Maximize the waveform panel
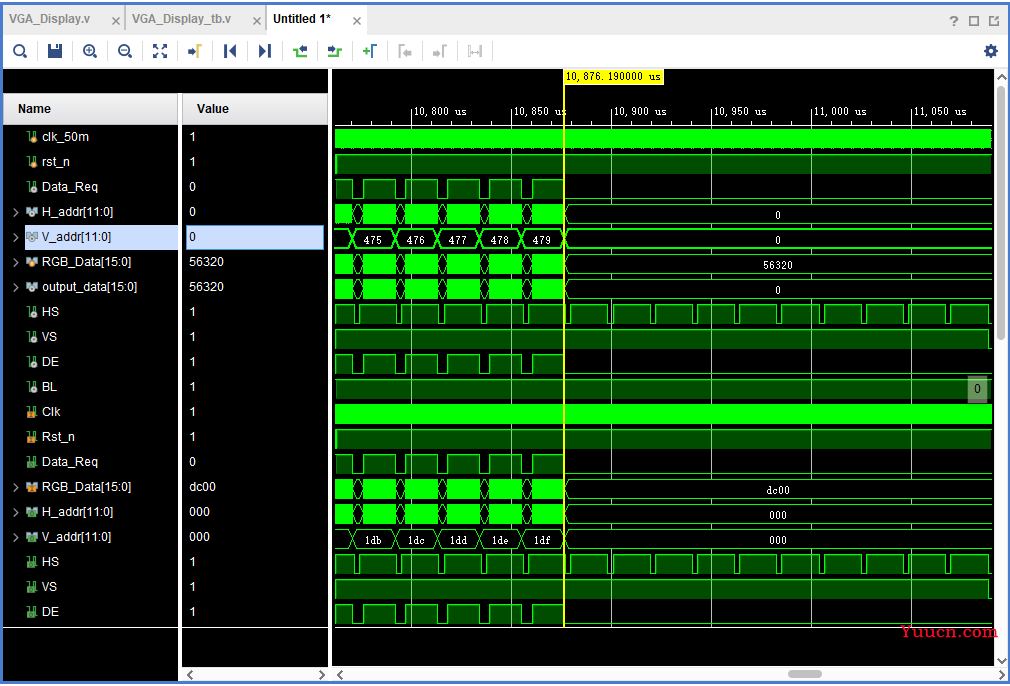This screenshot has height=686, width=1010. click(x=974, y=21)
